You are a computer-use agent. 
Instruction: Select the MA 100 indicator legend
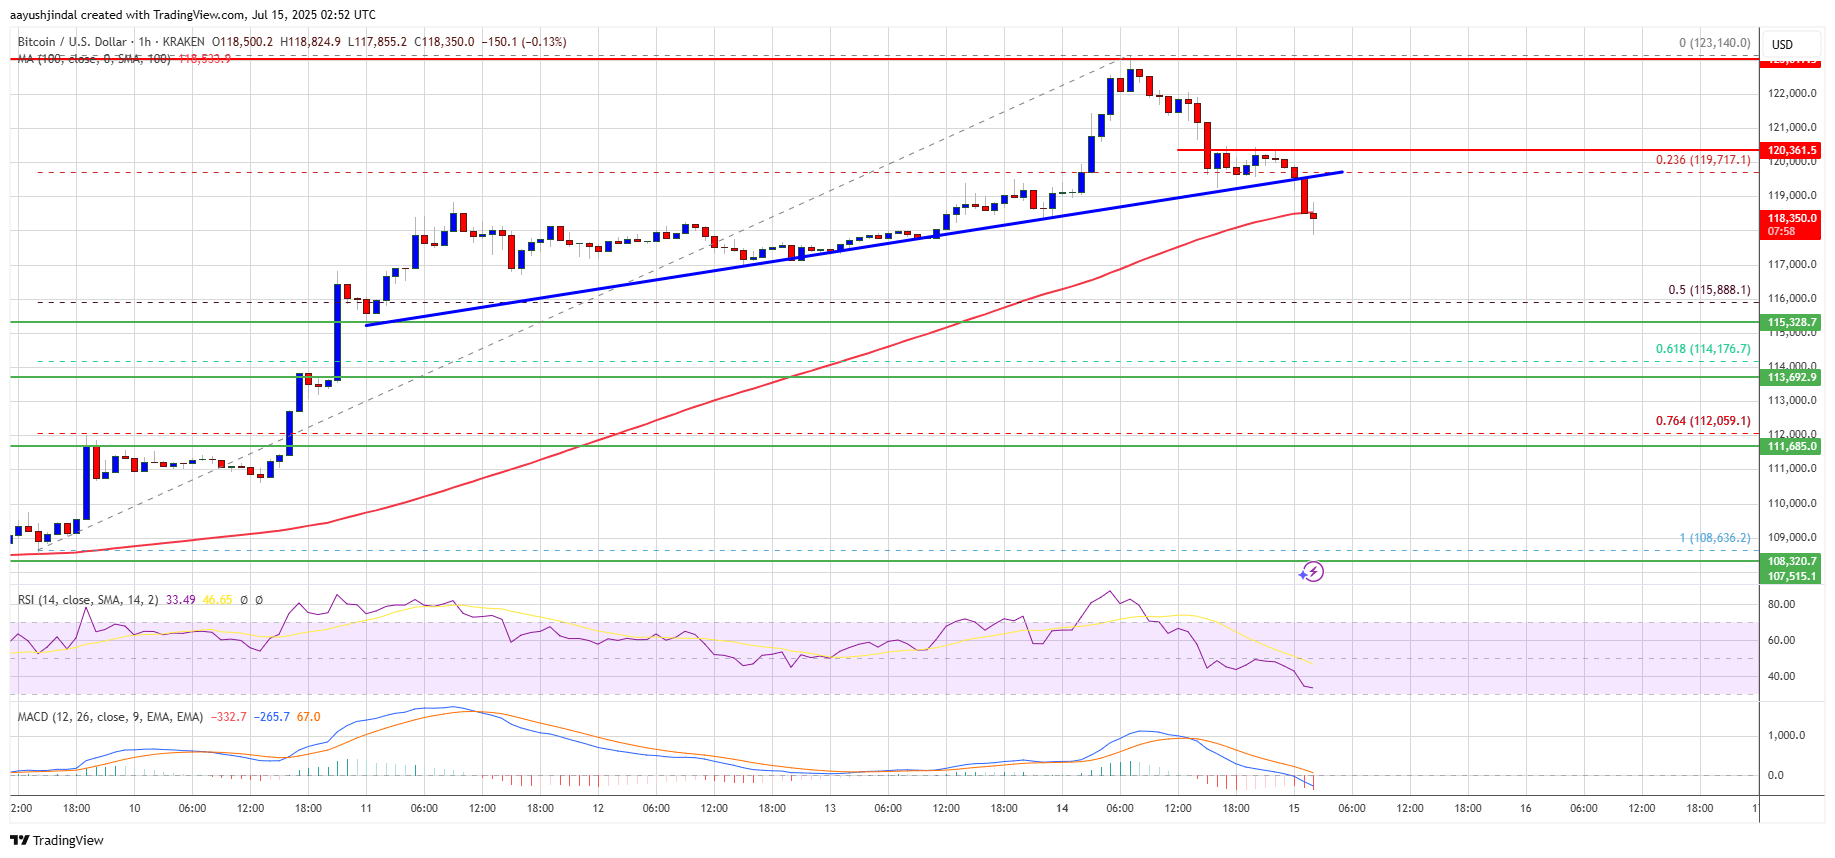pyautogui.click(x=94, y=59)
